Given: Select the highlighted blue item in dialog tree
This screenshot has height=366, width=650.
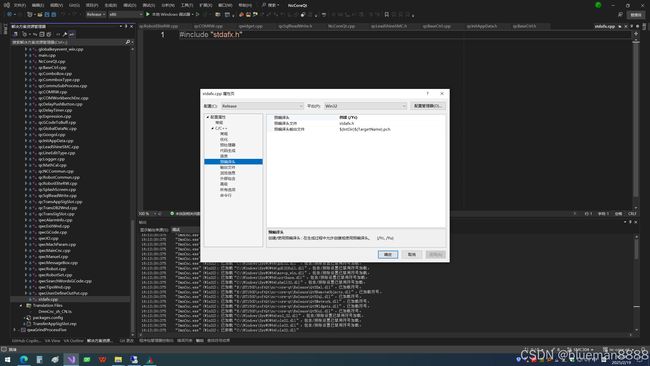Looking at the screenshot, I should 233,162.
